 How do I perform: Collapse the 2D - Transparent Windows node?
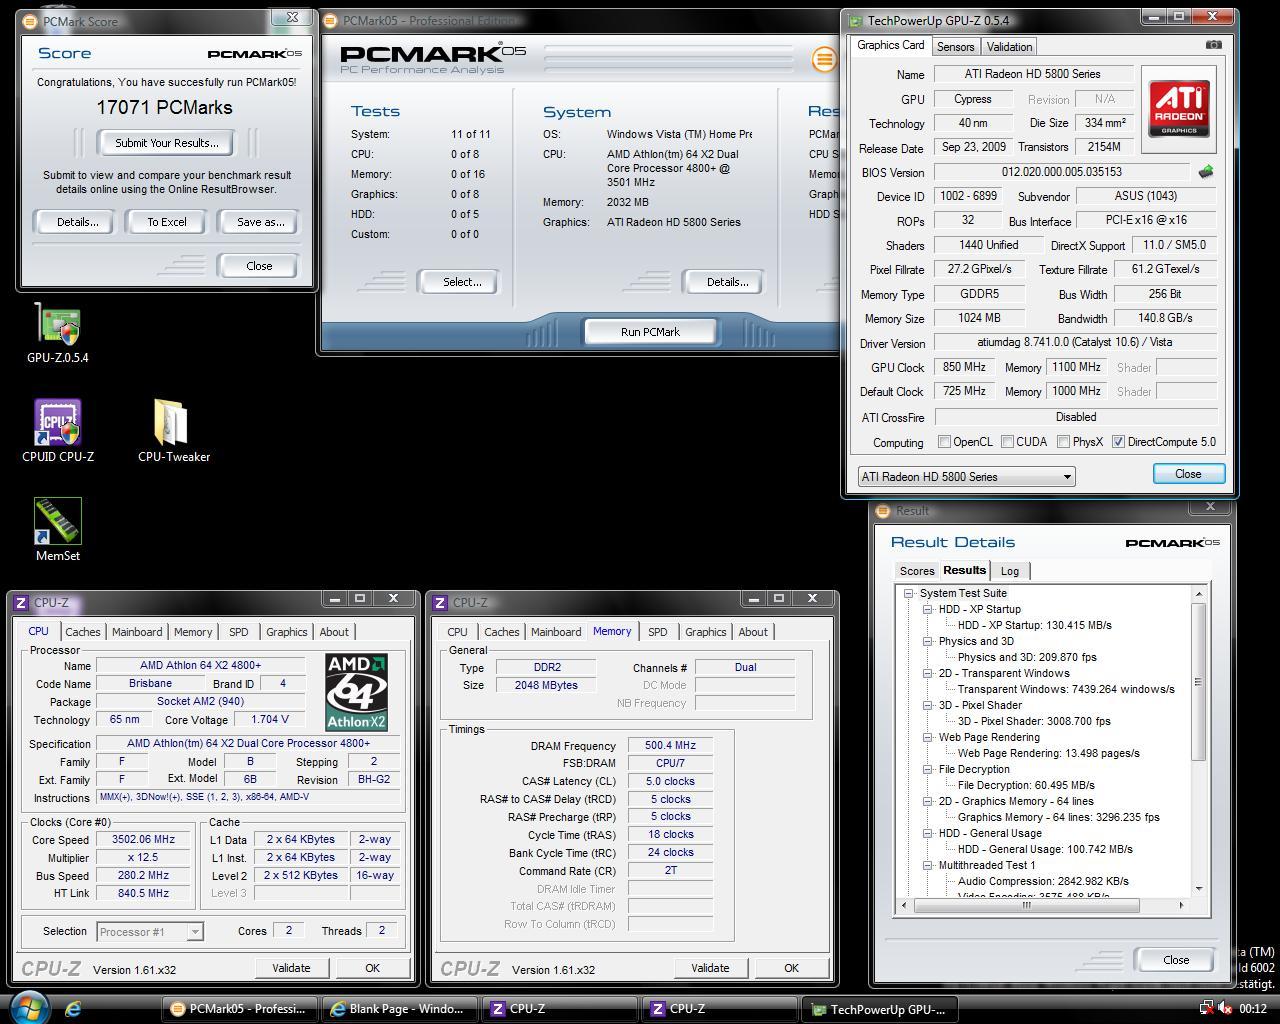coord(928,673)
